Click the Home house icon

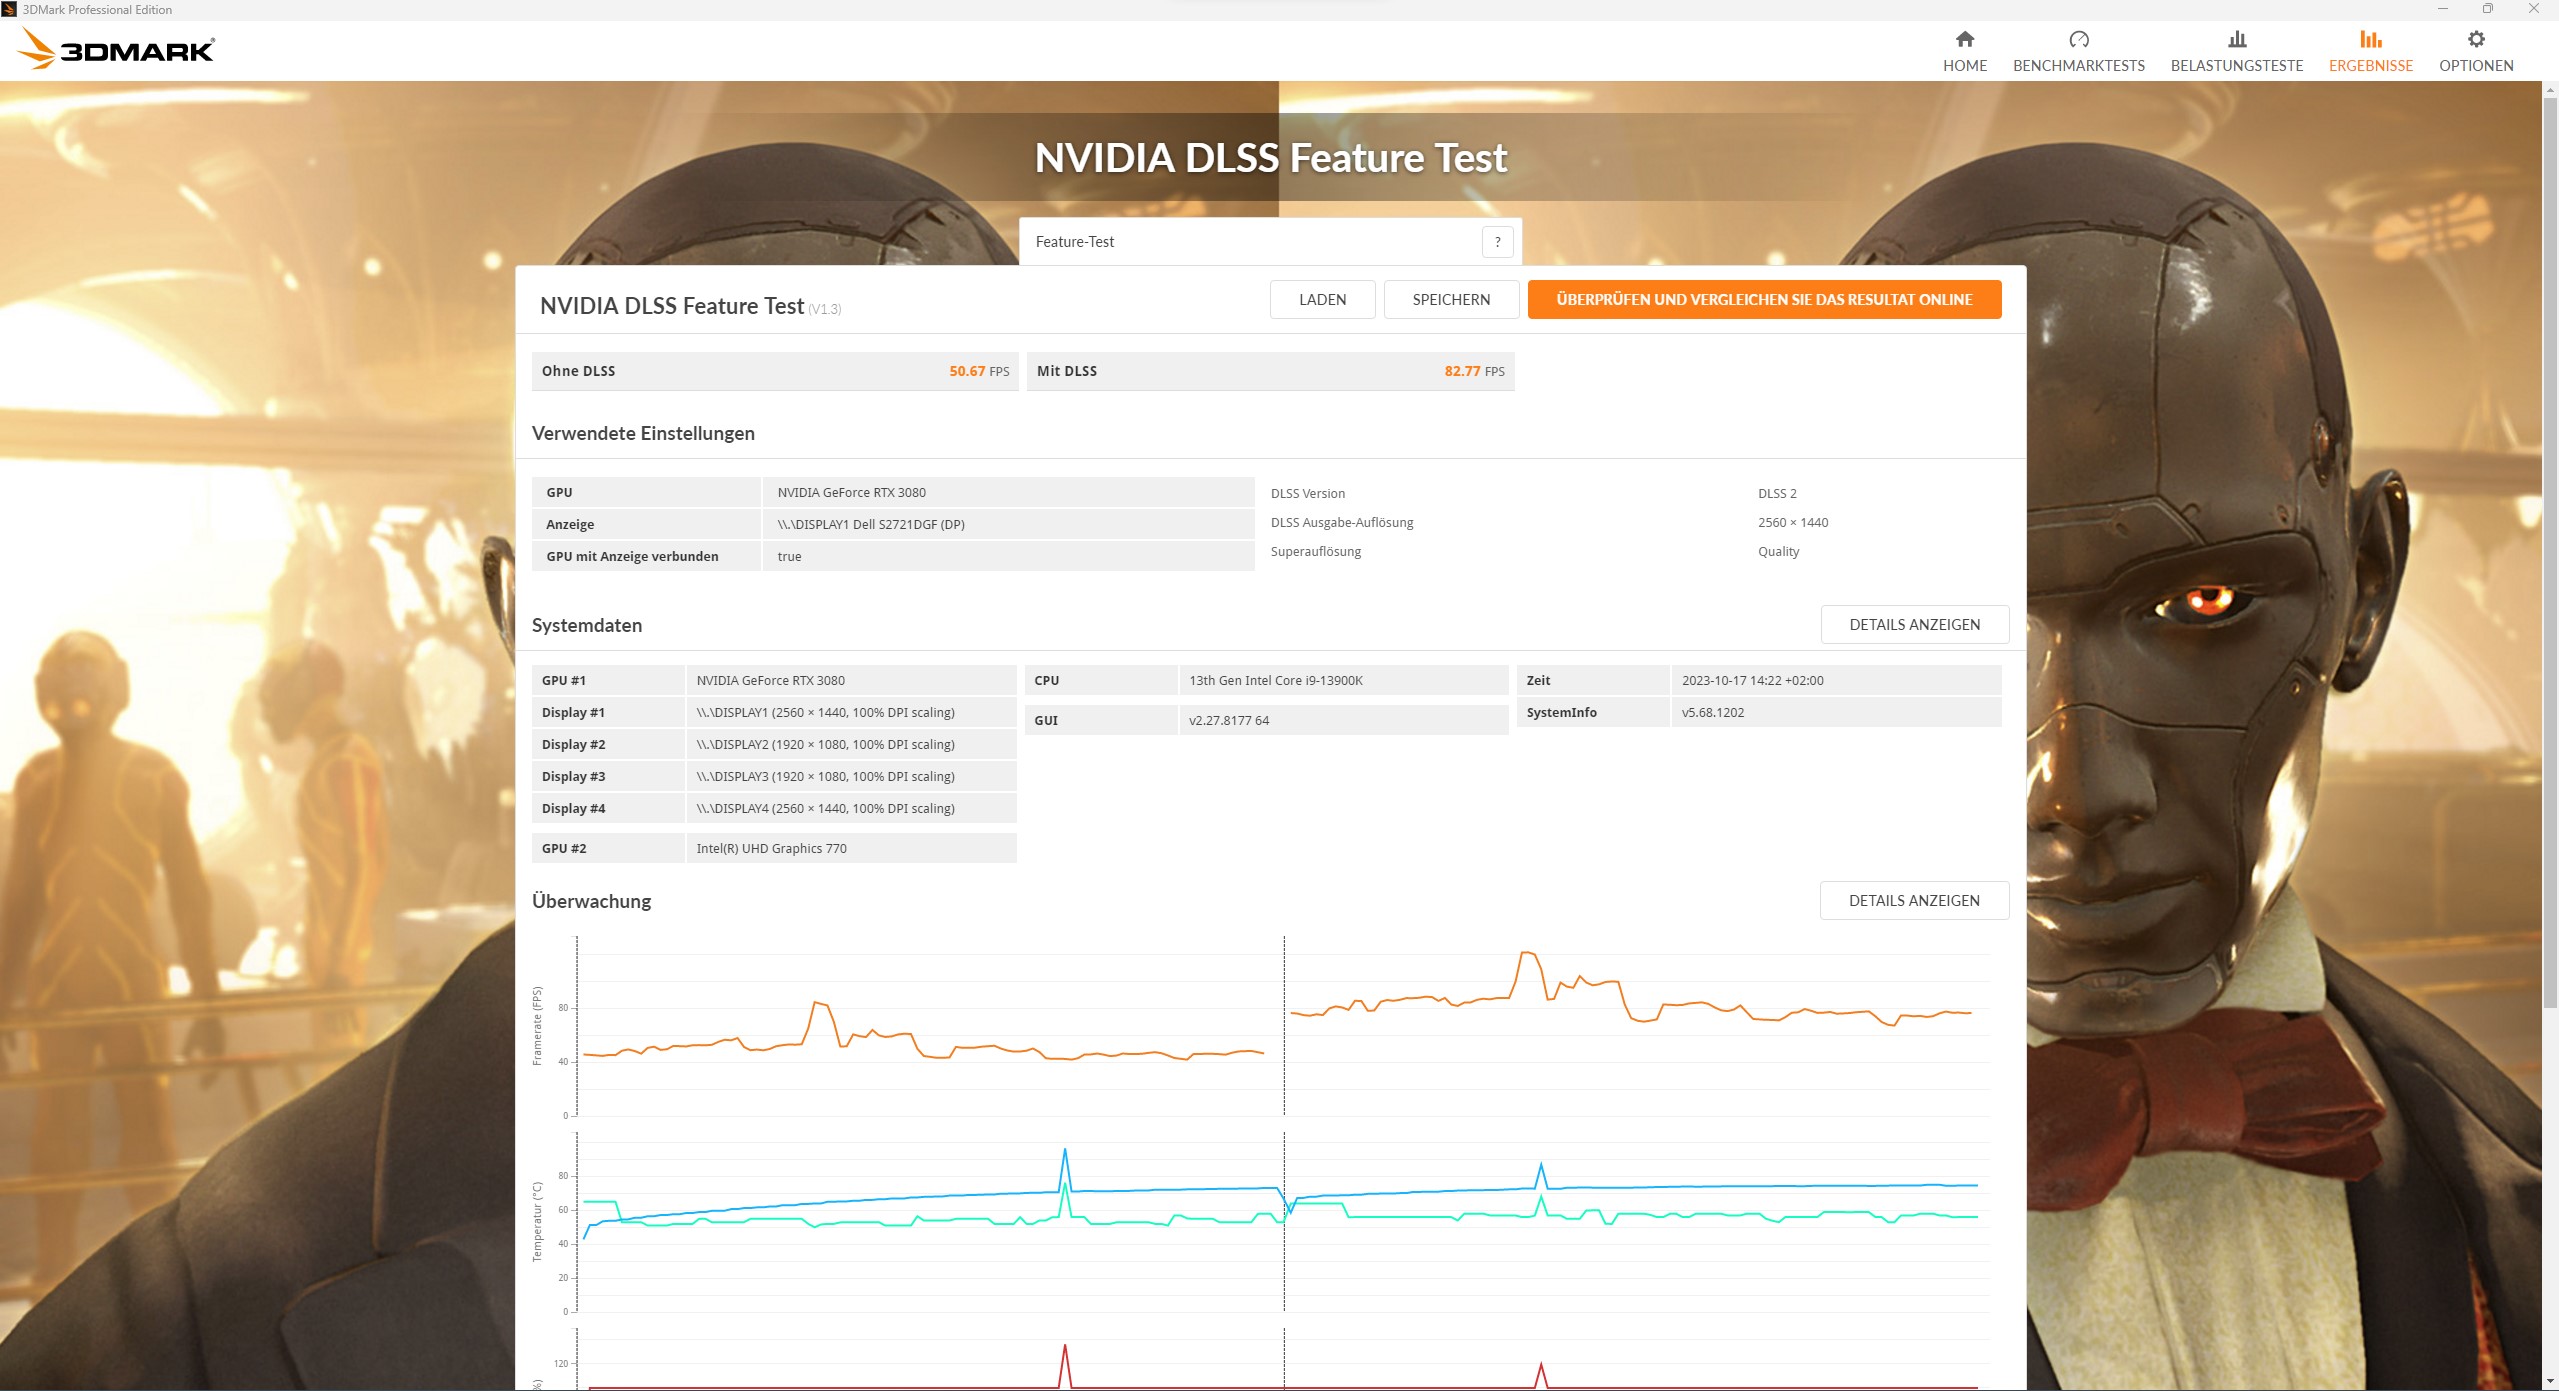click(1964, 40)
